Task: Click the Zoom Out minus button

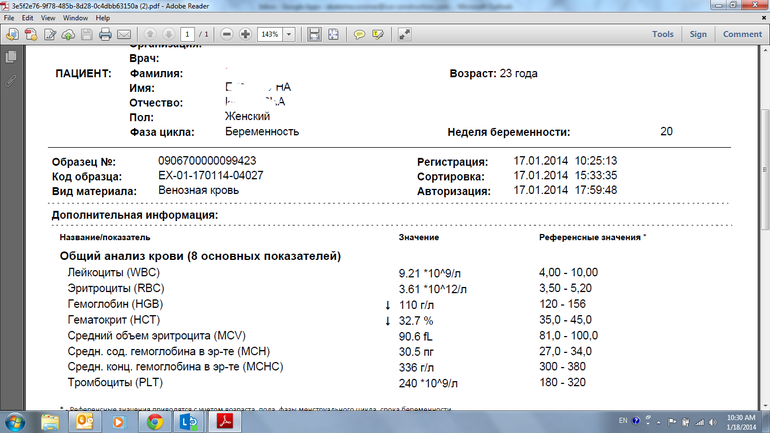Action: pyautogui.click(x=227, y=34)
